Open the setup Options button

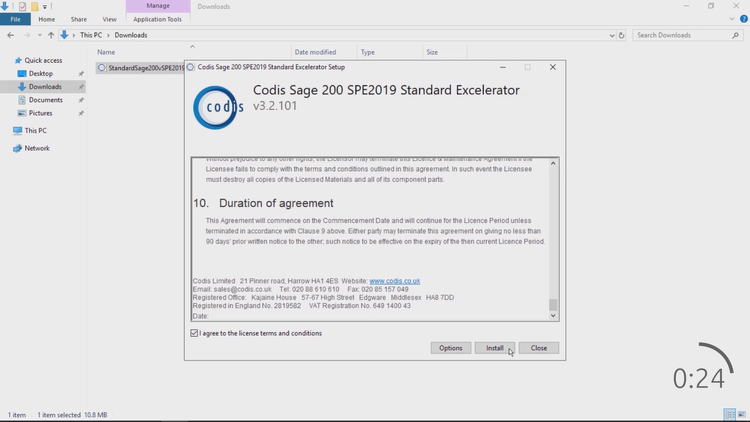(x=451, y=348)
